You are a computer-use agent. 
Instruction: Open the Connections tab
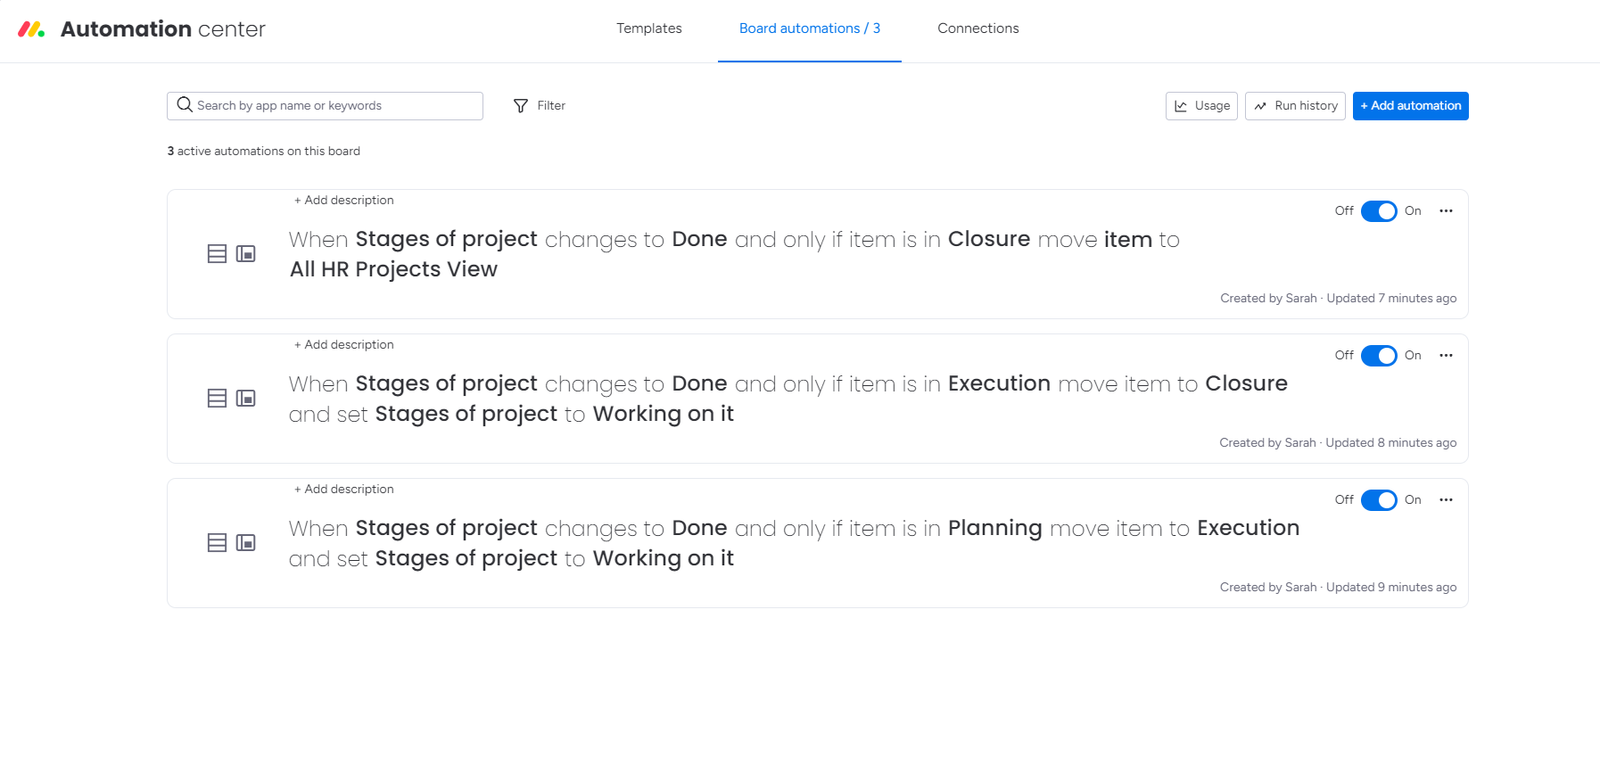click(x=978, y=29)
